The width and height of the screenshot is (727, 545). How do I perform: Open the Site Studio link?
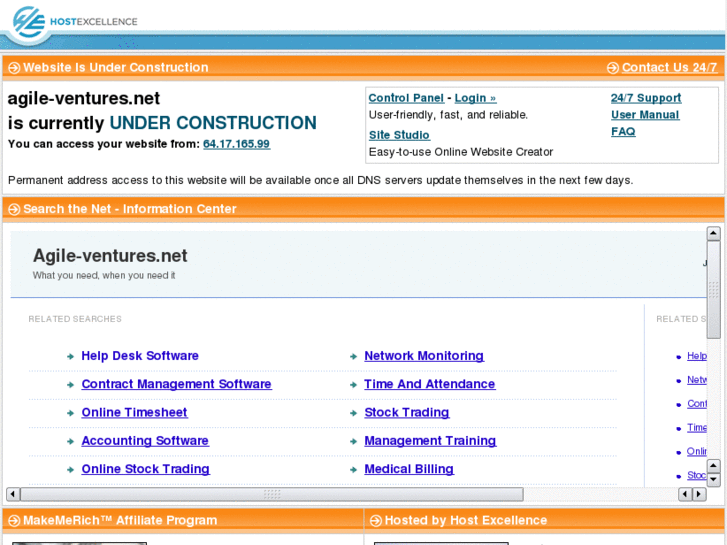coord(399,135)
